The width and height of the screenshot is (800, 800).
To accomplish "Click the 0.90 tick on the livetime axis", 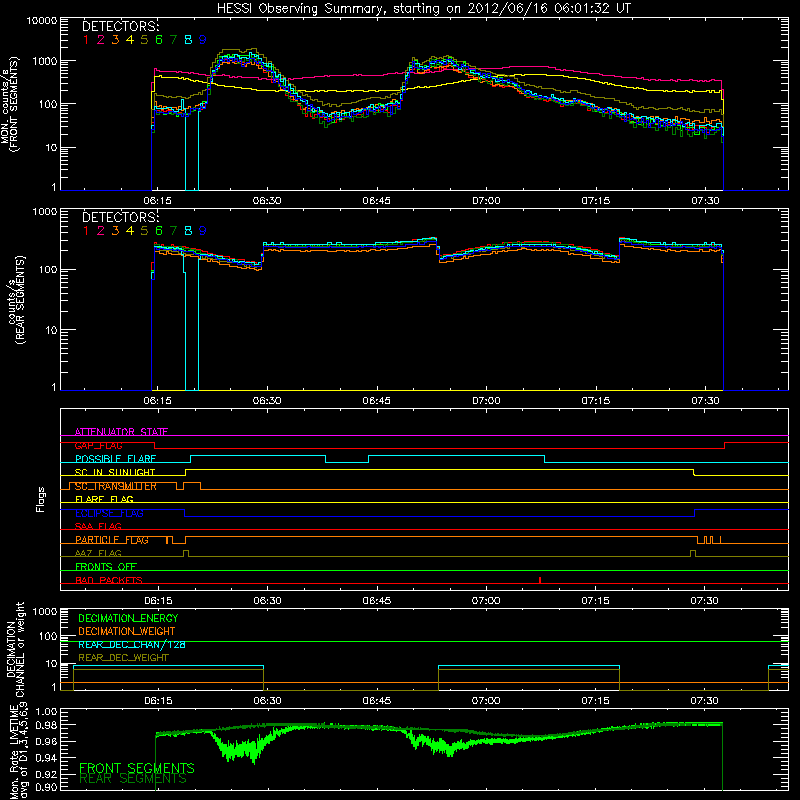I will point(47,787).
